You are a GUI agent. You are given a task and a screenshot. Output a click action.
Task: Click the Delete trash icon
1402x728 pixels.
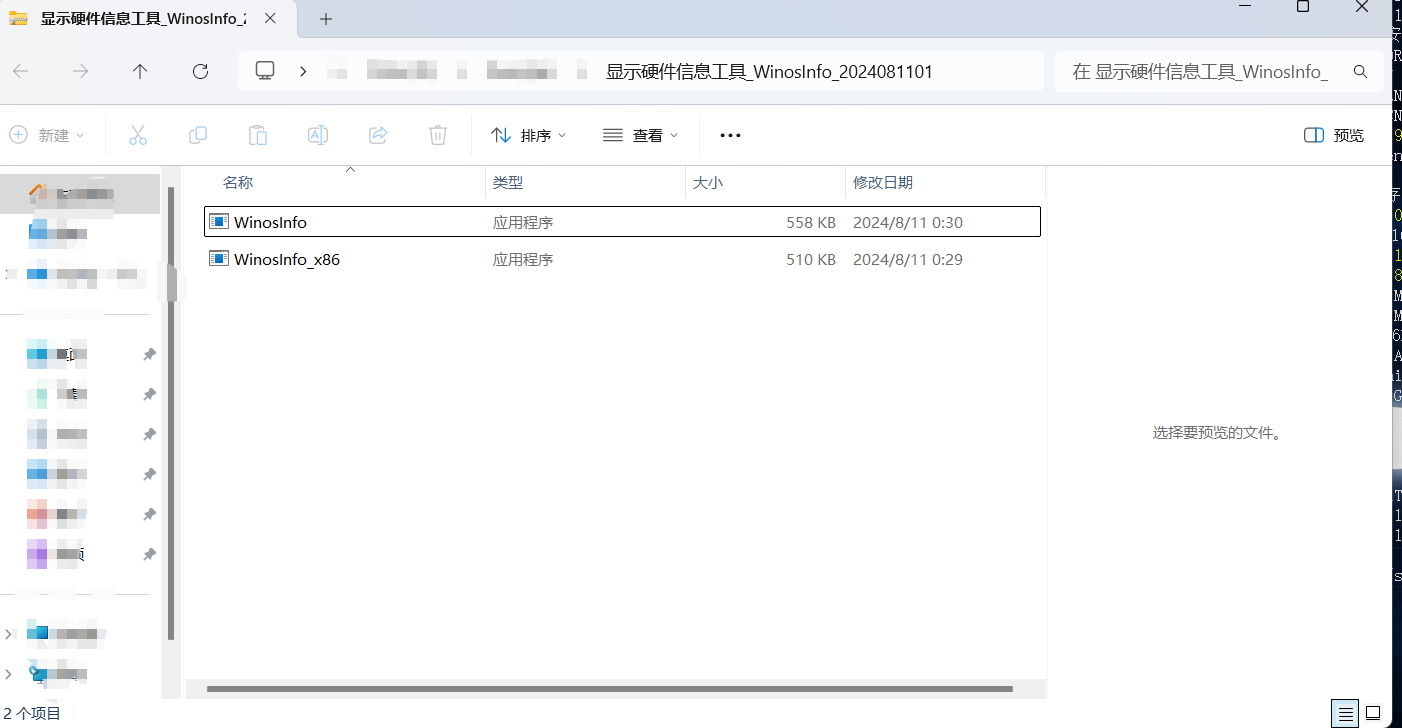pyautogui.click(x=438, y=135)
